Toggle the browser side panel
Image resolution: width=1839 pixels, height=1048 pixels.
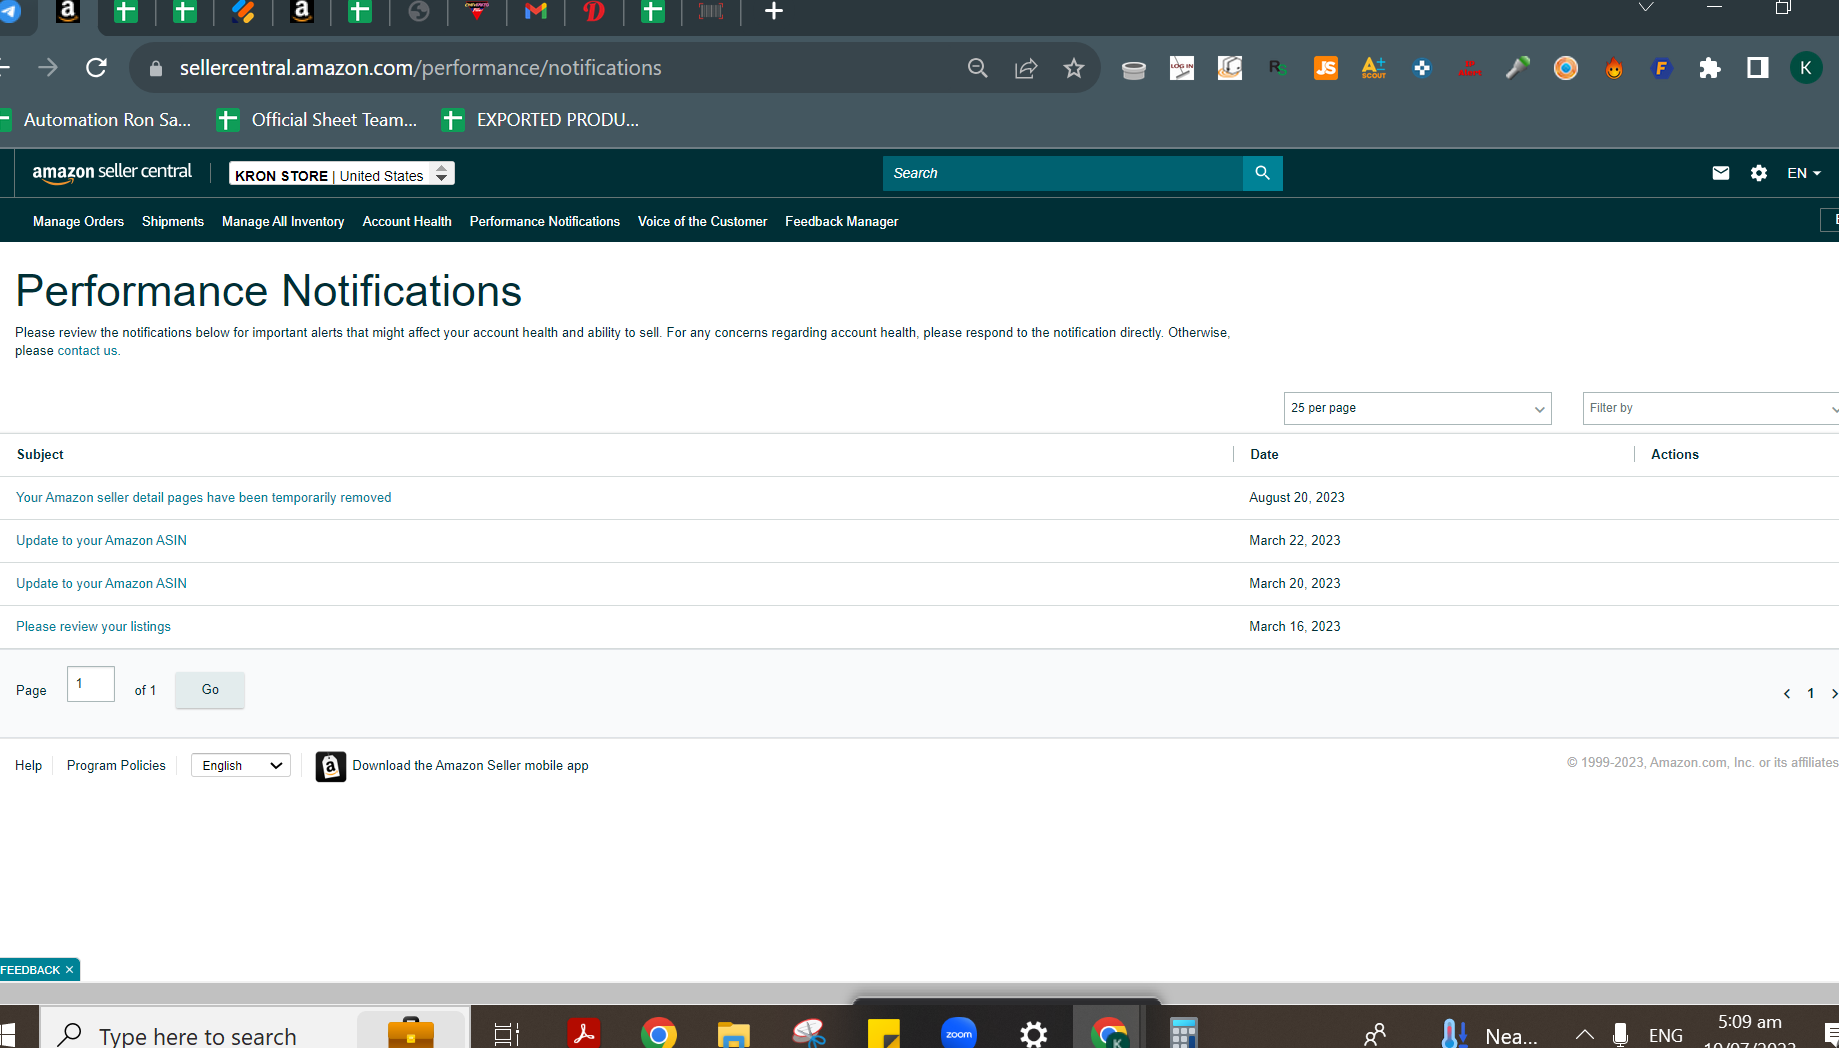pos(1758,68)
